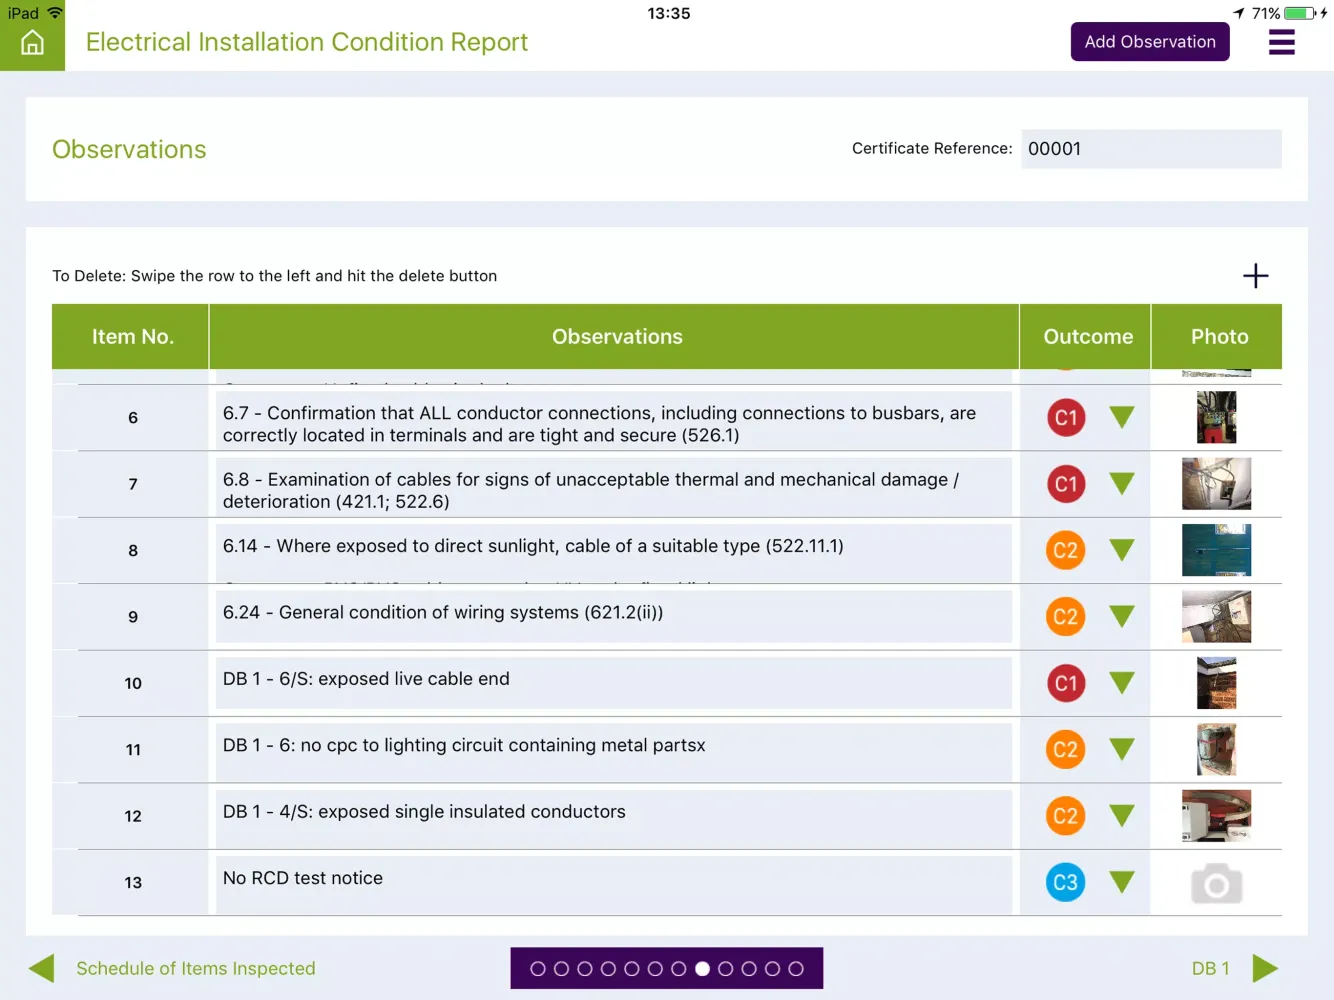Viewport: 1334px width, 1000px height.
Task: Tap the Photo column header
Action: (x=1219, y=337)
